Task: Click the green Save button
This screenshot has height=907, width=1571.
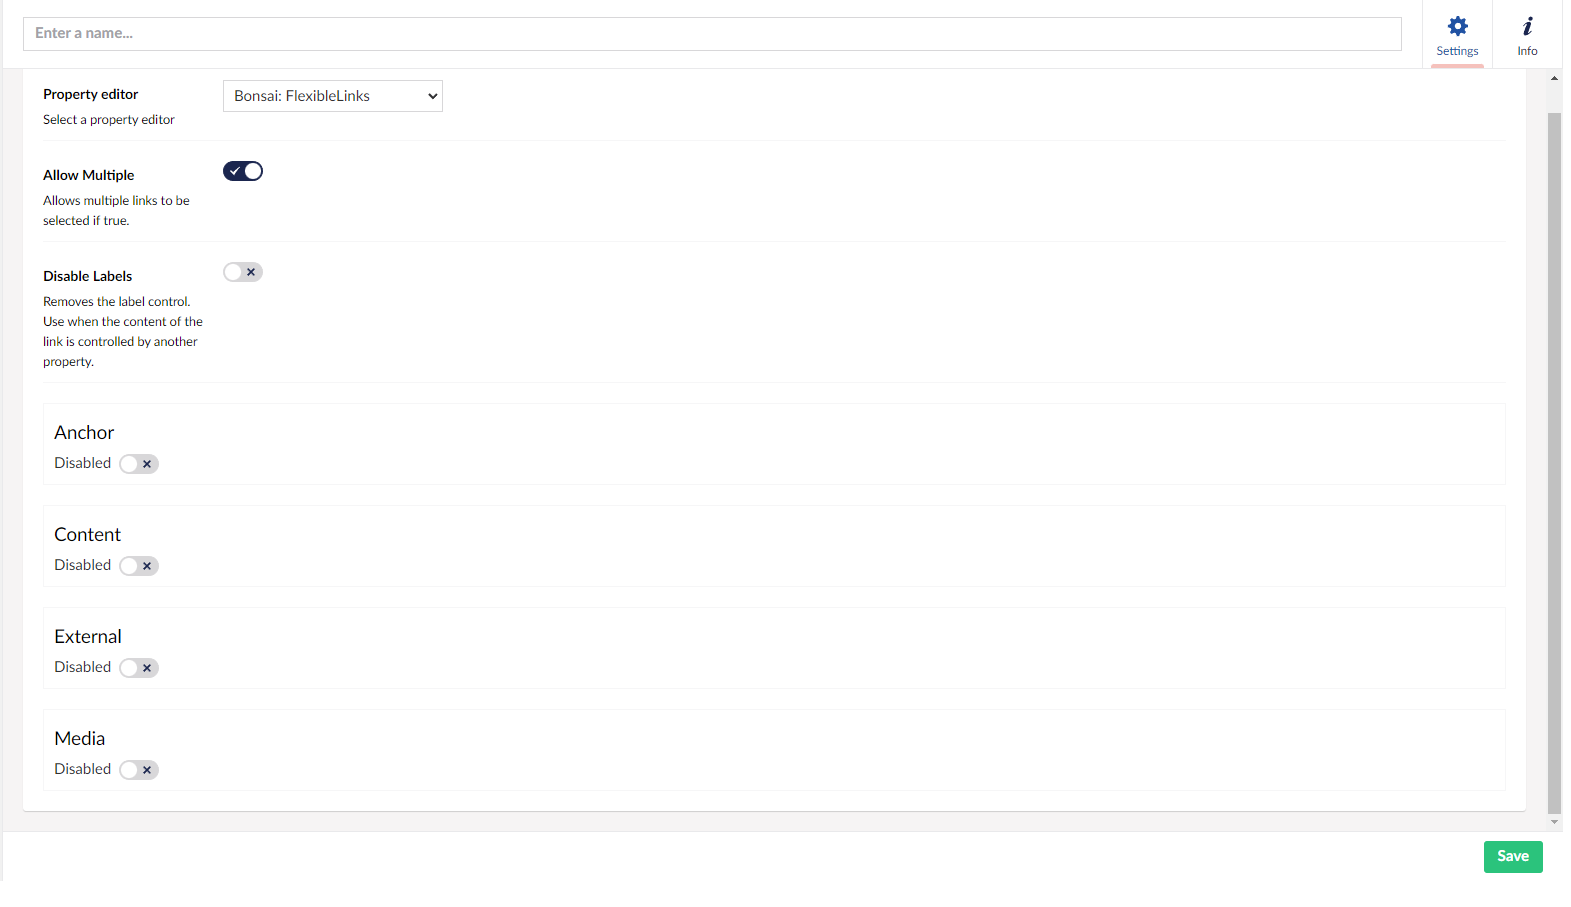Action: 1512,856
